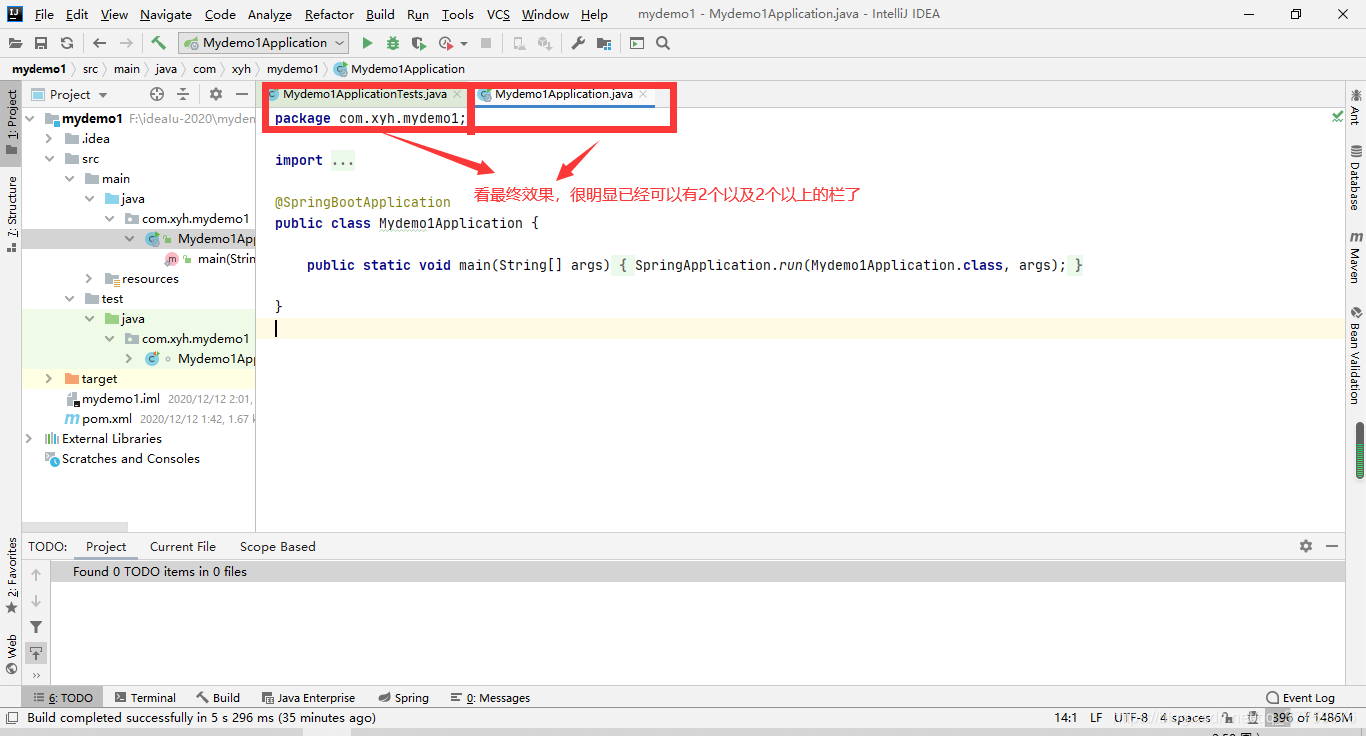Image resolution: width=1366 pixels, height=736 pixels.
Task: Switch to Current File TODO tab
Action: tap(183, 547)
